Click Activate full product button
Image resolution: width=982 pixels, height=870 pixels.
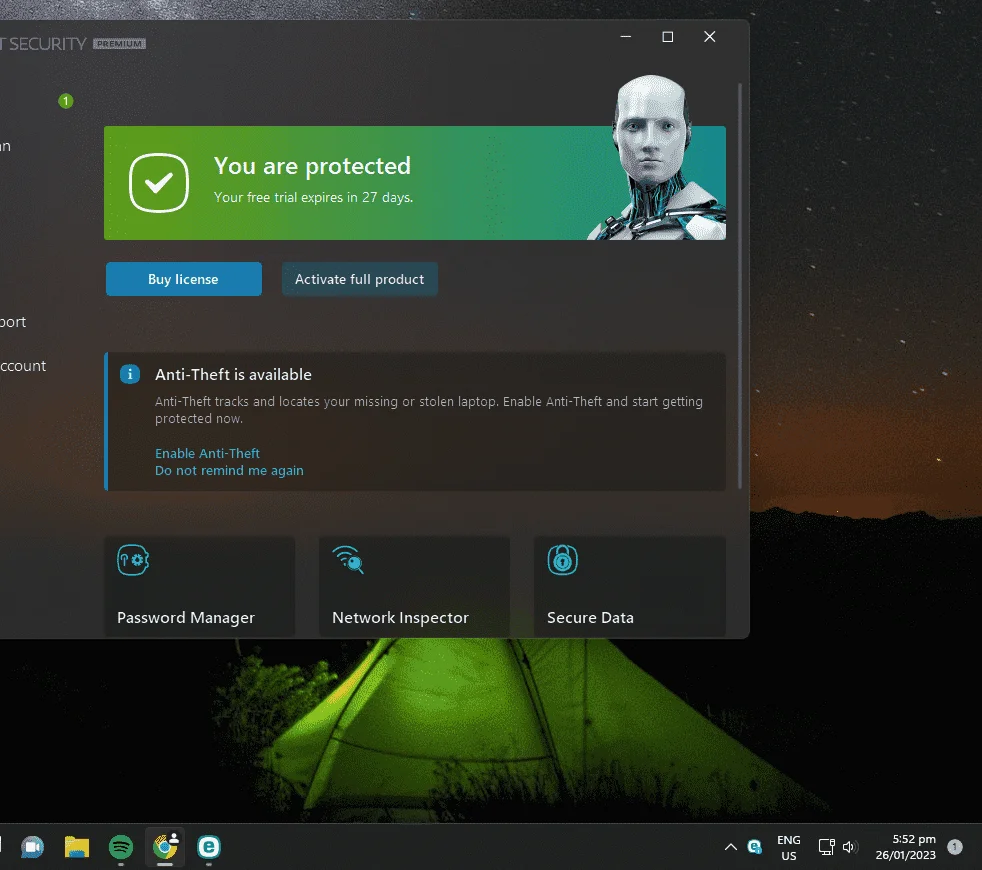point(359,279)
